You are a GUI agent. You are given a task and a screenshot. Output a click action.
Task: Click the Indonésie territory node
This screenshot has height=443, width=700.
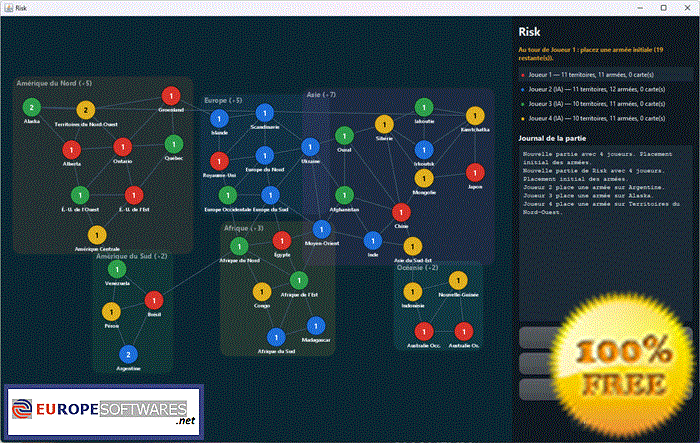(412, 292)
